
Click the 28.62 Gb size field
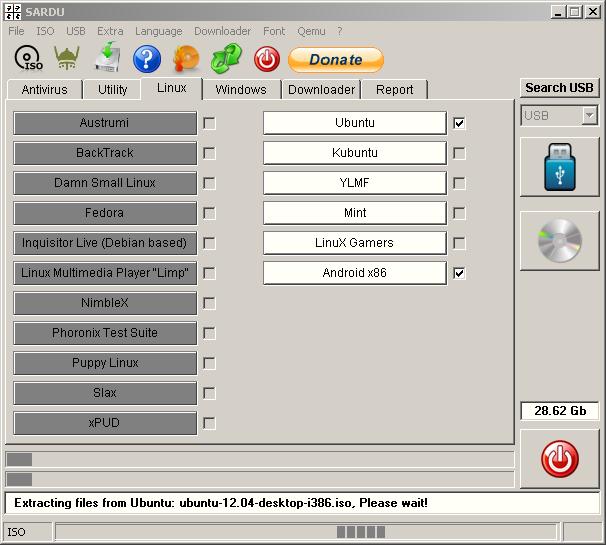[x=560, y=411]
